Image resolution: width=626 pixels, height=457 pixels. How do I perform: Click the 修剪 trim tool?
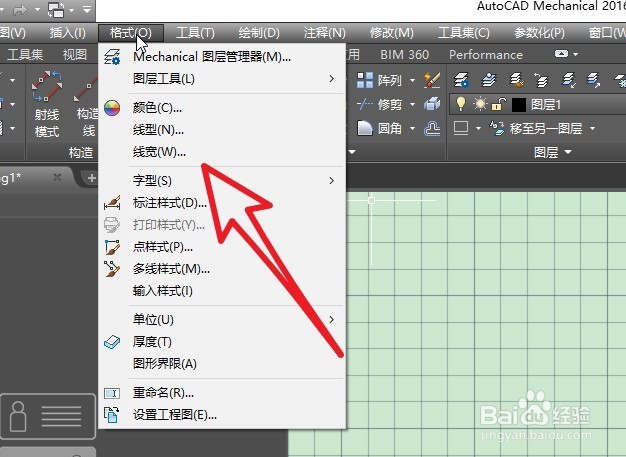tap(378, 105)
